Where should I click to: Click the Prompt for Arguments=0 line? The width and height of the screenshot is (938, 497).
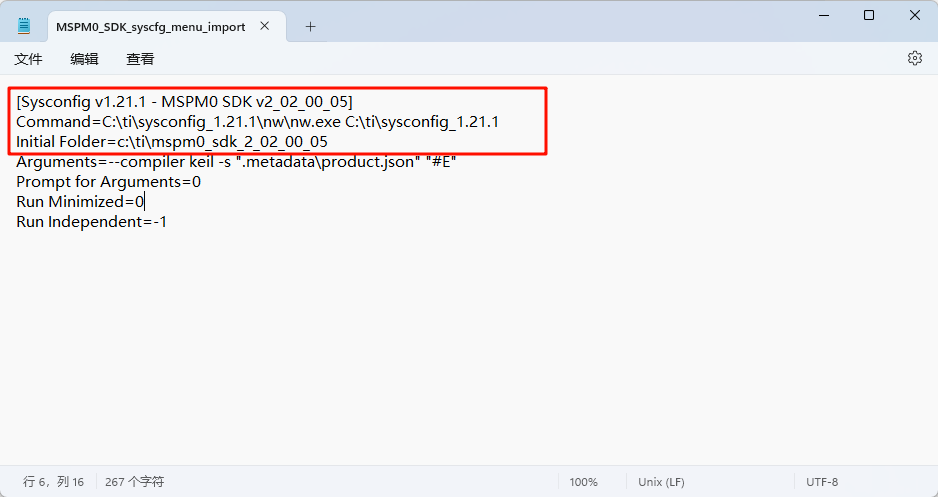coord(108,182)
